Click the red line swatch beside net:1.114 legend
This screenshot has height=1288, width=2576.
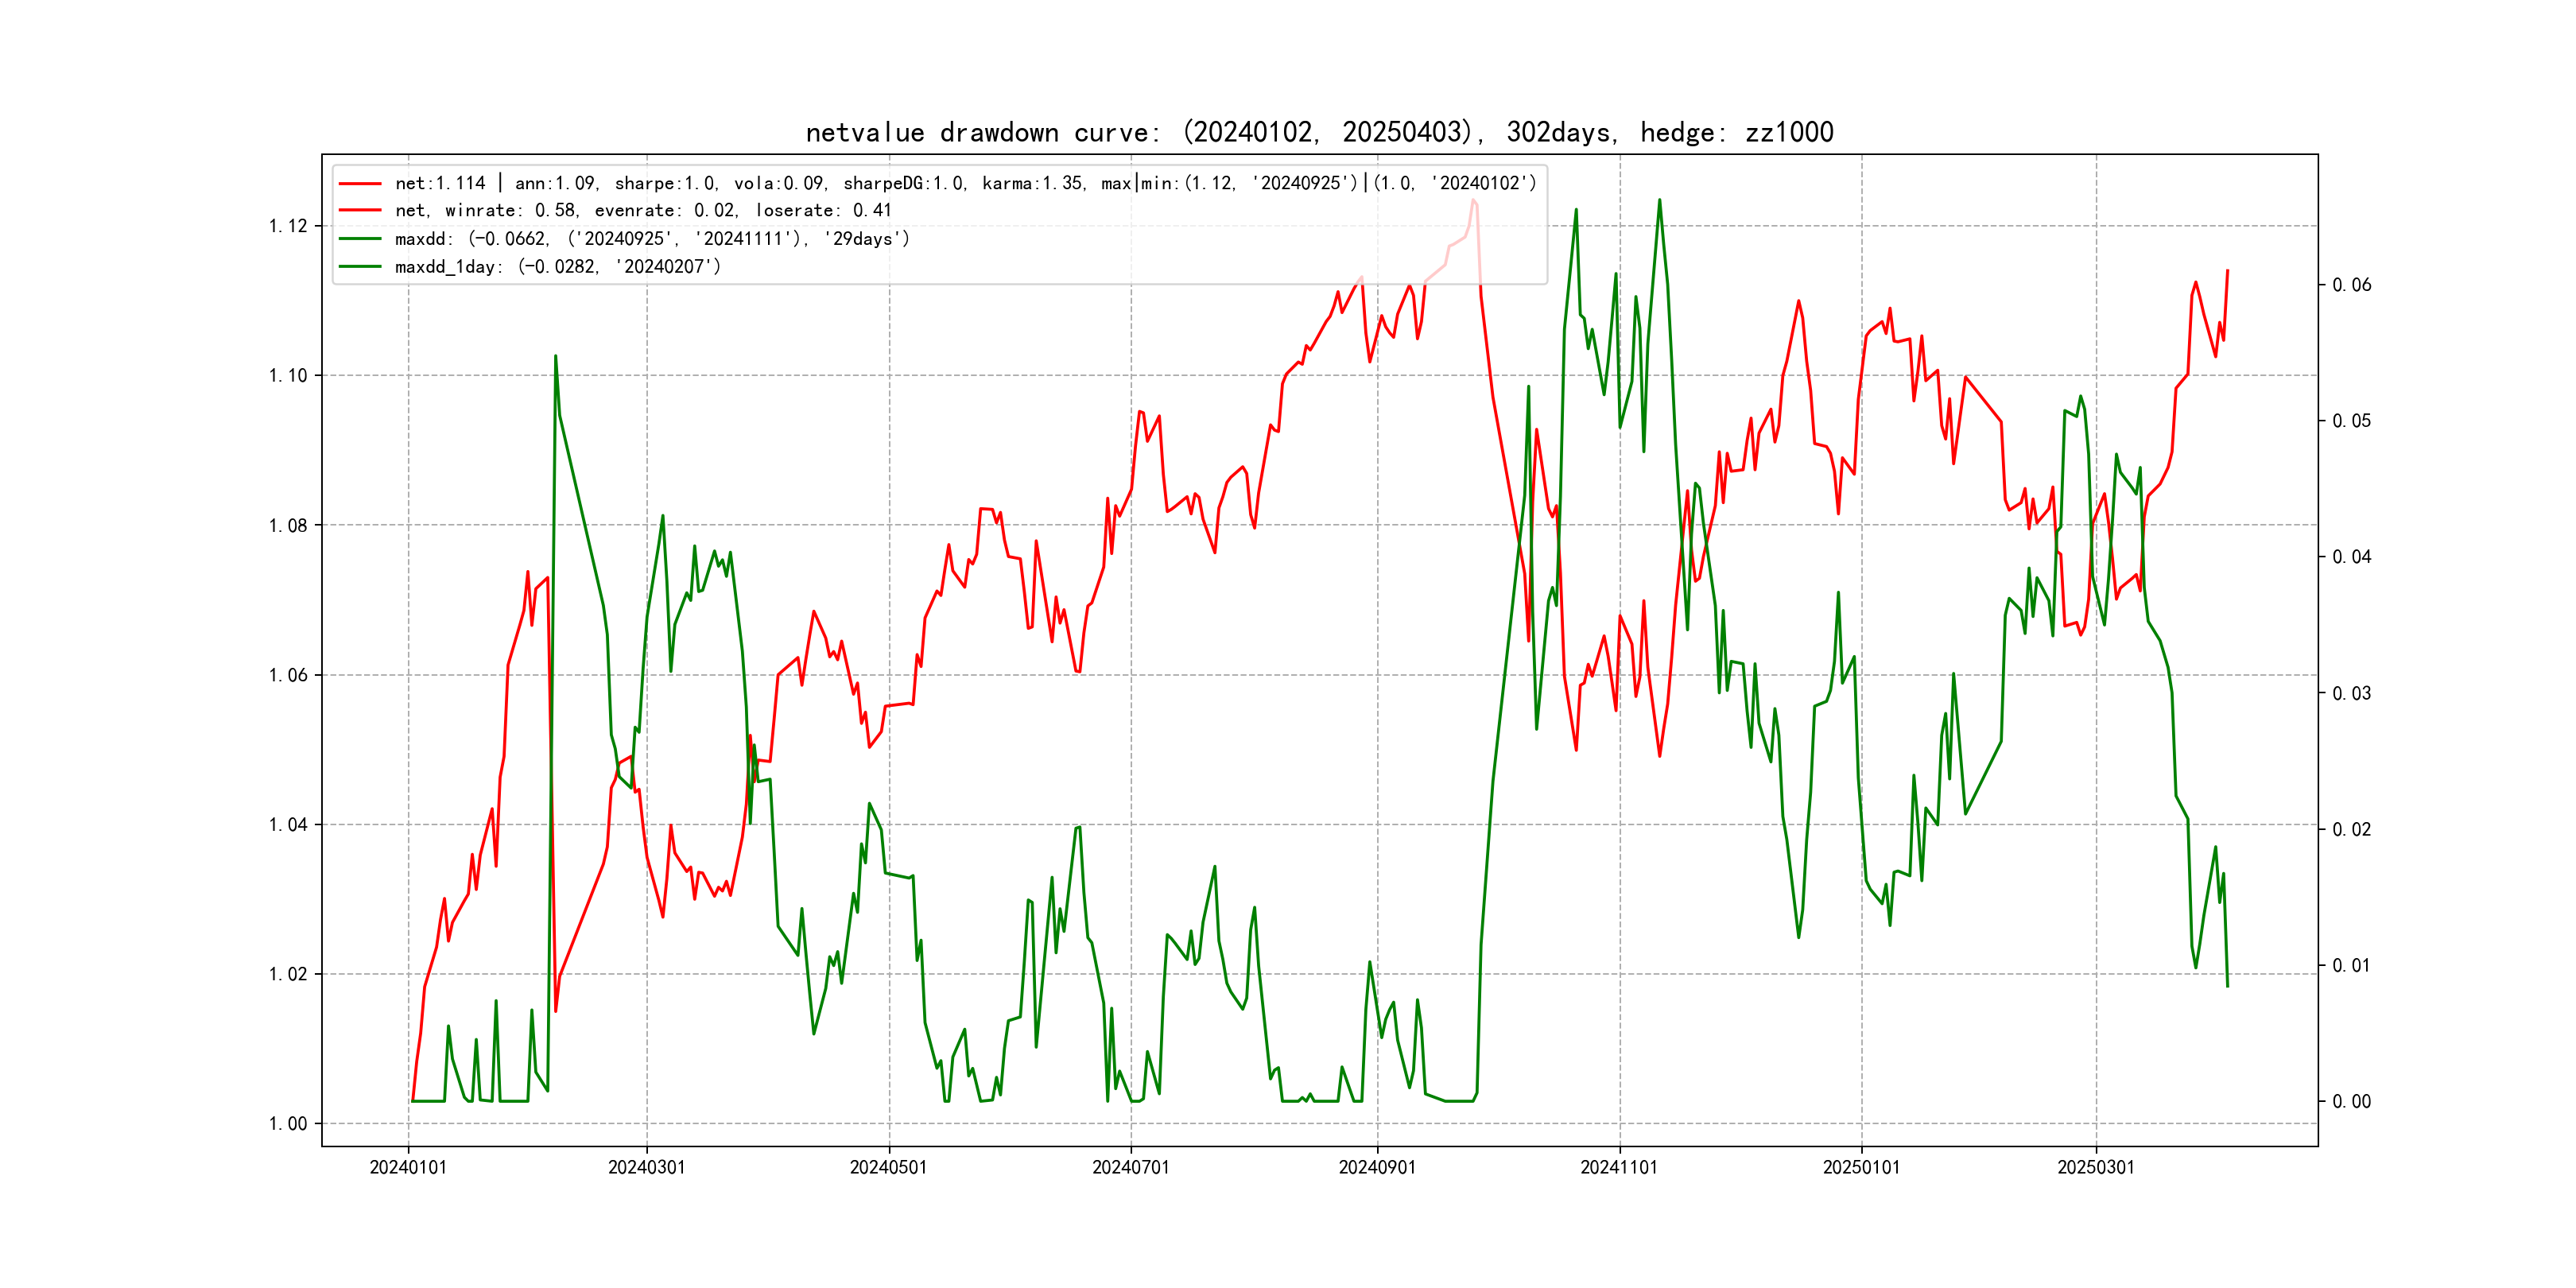360,183
